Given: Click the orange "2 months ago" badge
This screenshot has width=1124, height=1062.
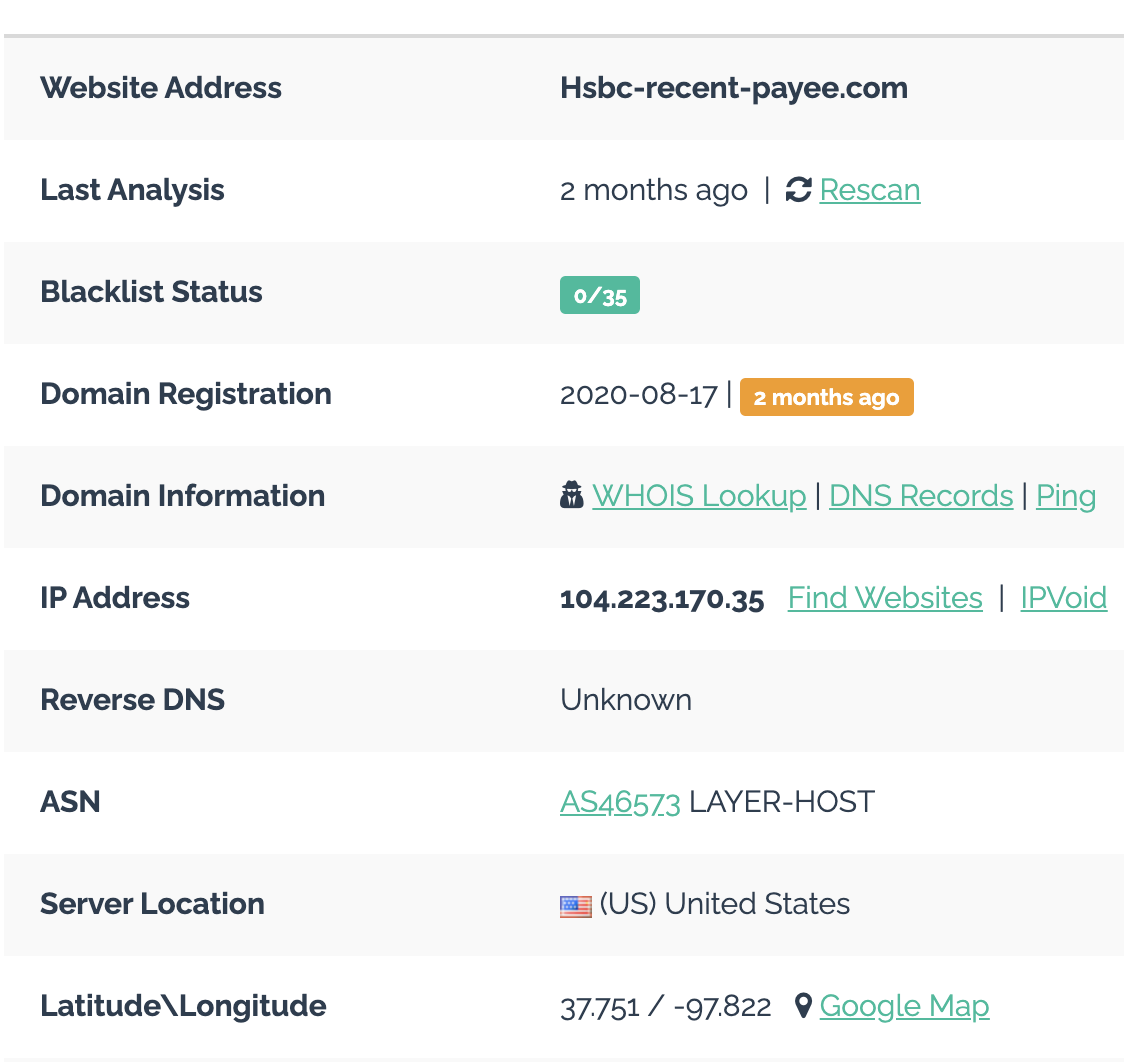Looking at the screenshot, I should click(x=826, y=397).
